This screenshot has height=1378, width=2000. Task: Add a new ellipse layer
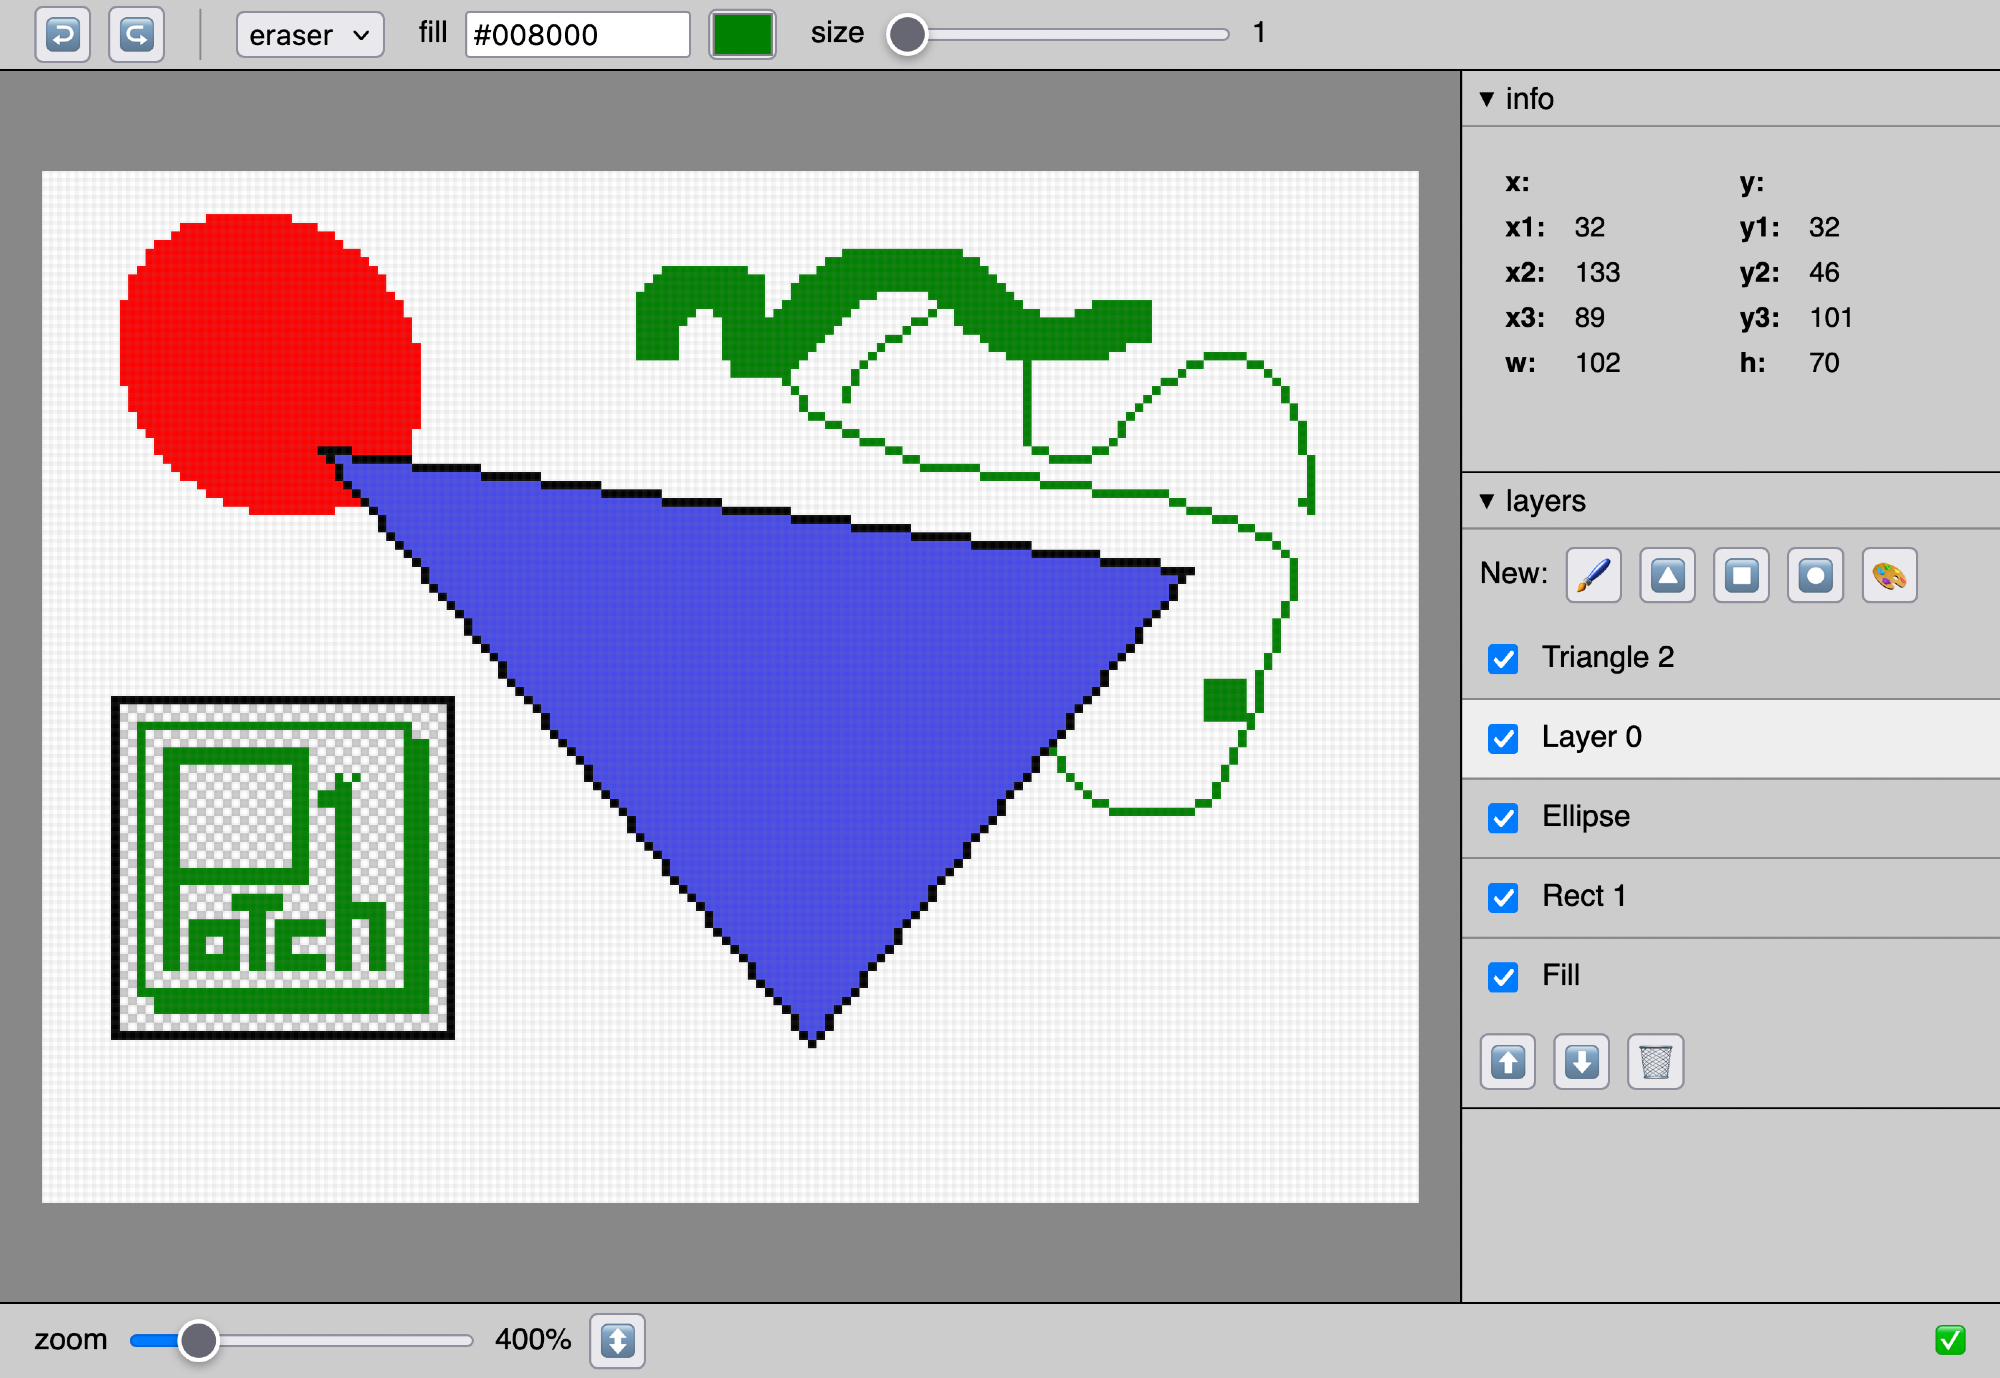click(1815, 575)
